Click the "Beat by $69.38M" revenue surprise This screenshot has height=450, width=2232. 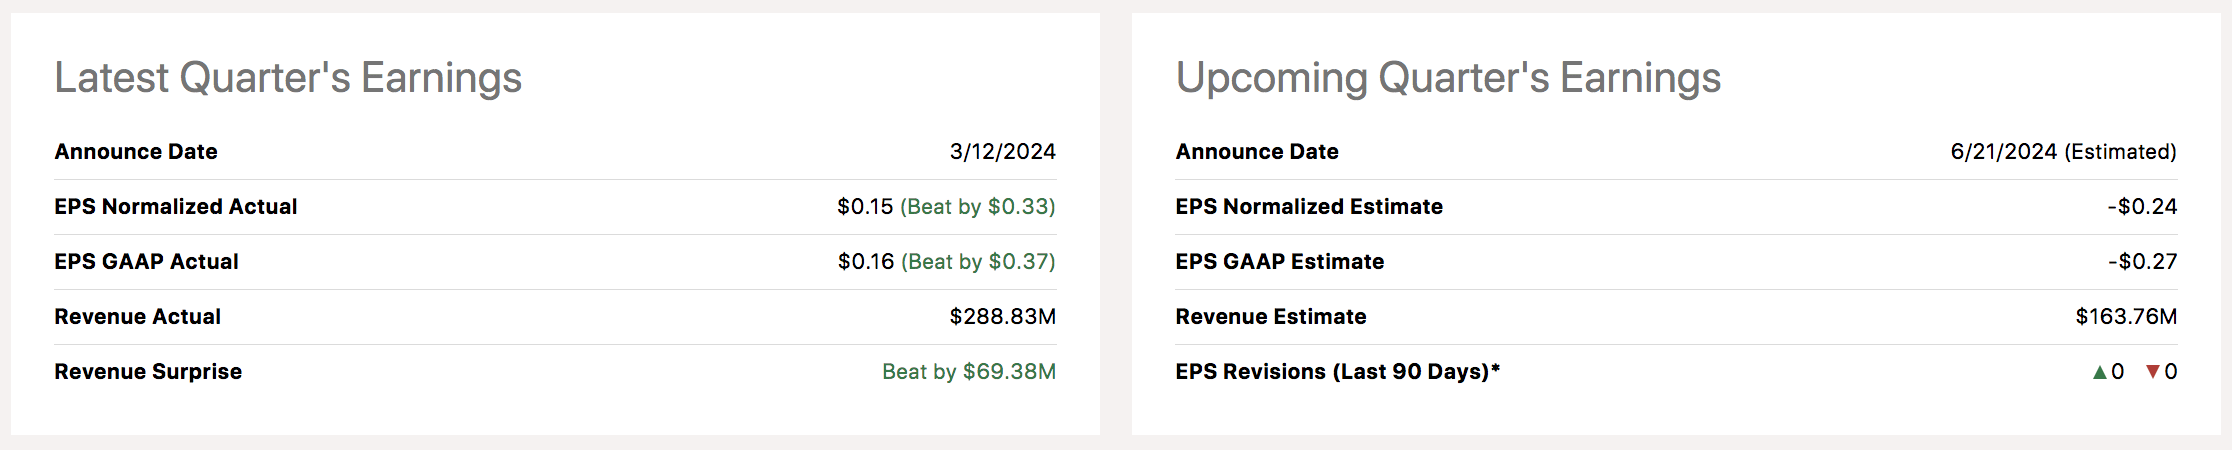click(968, 372)
